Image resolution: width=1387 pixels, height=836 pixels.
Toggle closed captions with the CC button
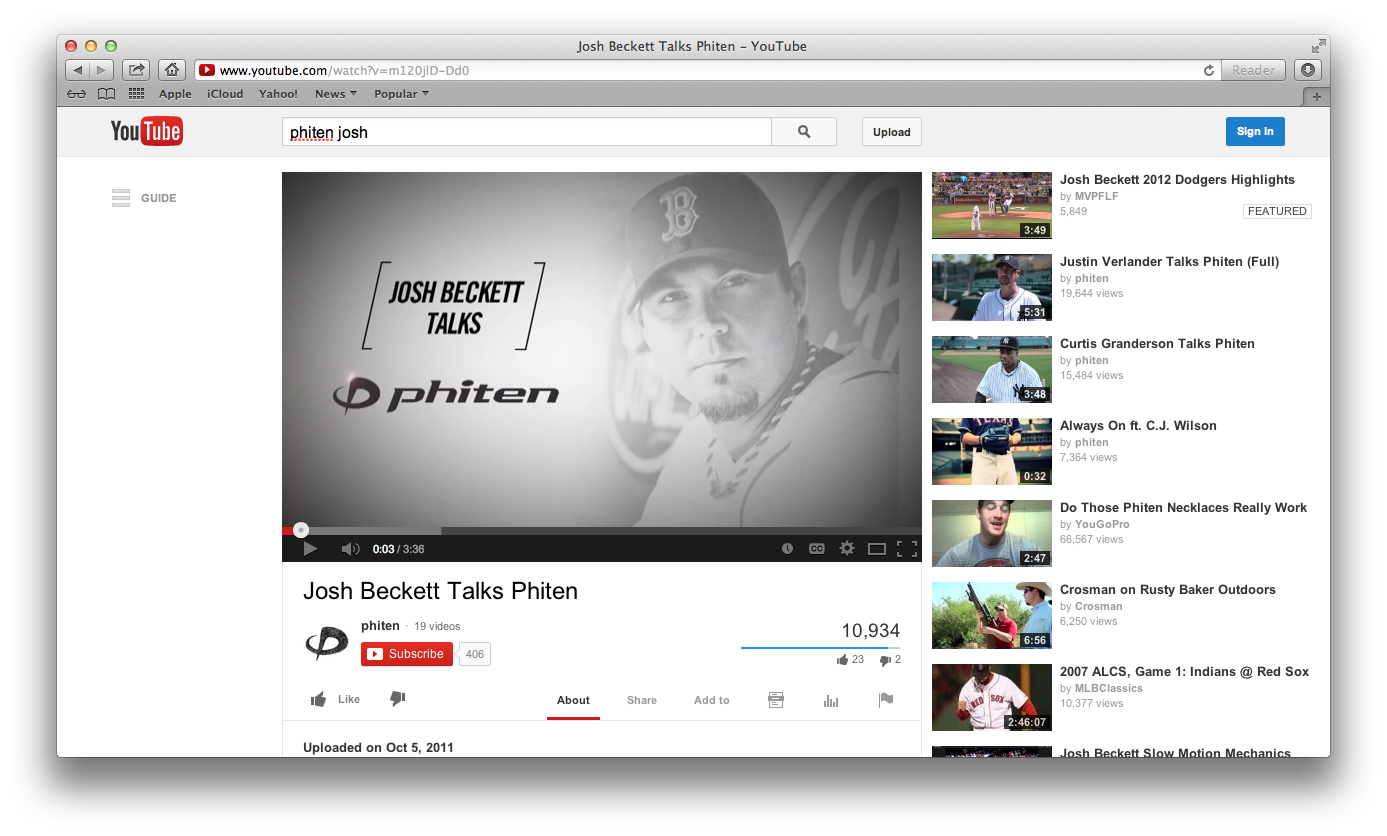point(817,548)
